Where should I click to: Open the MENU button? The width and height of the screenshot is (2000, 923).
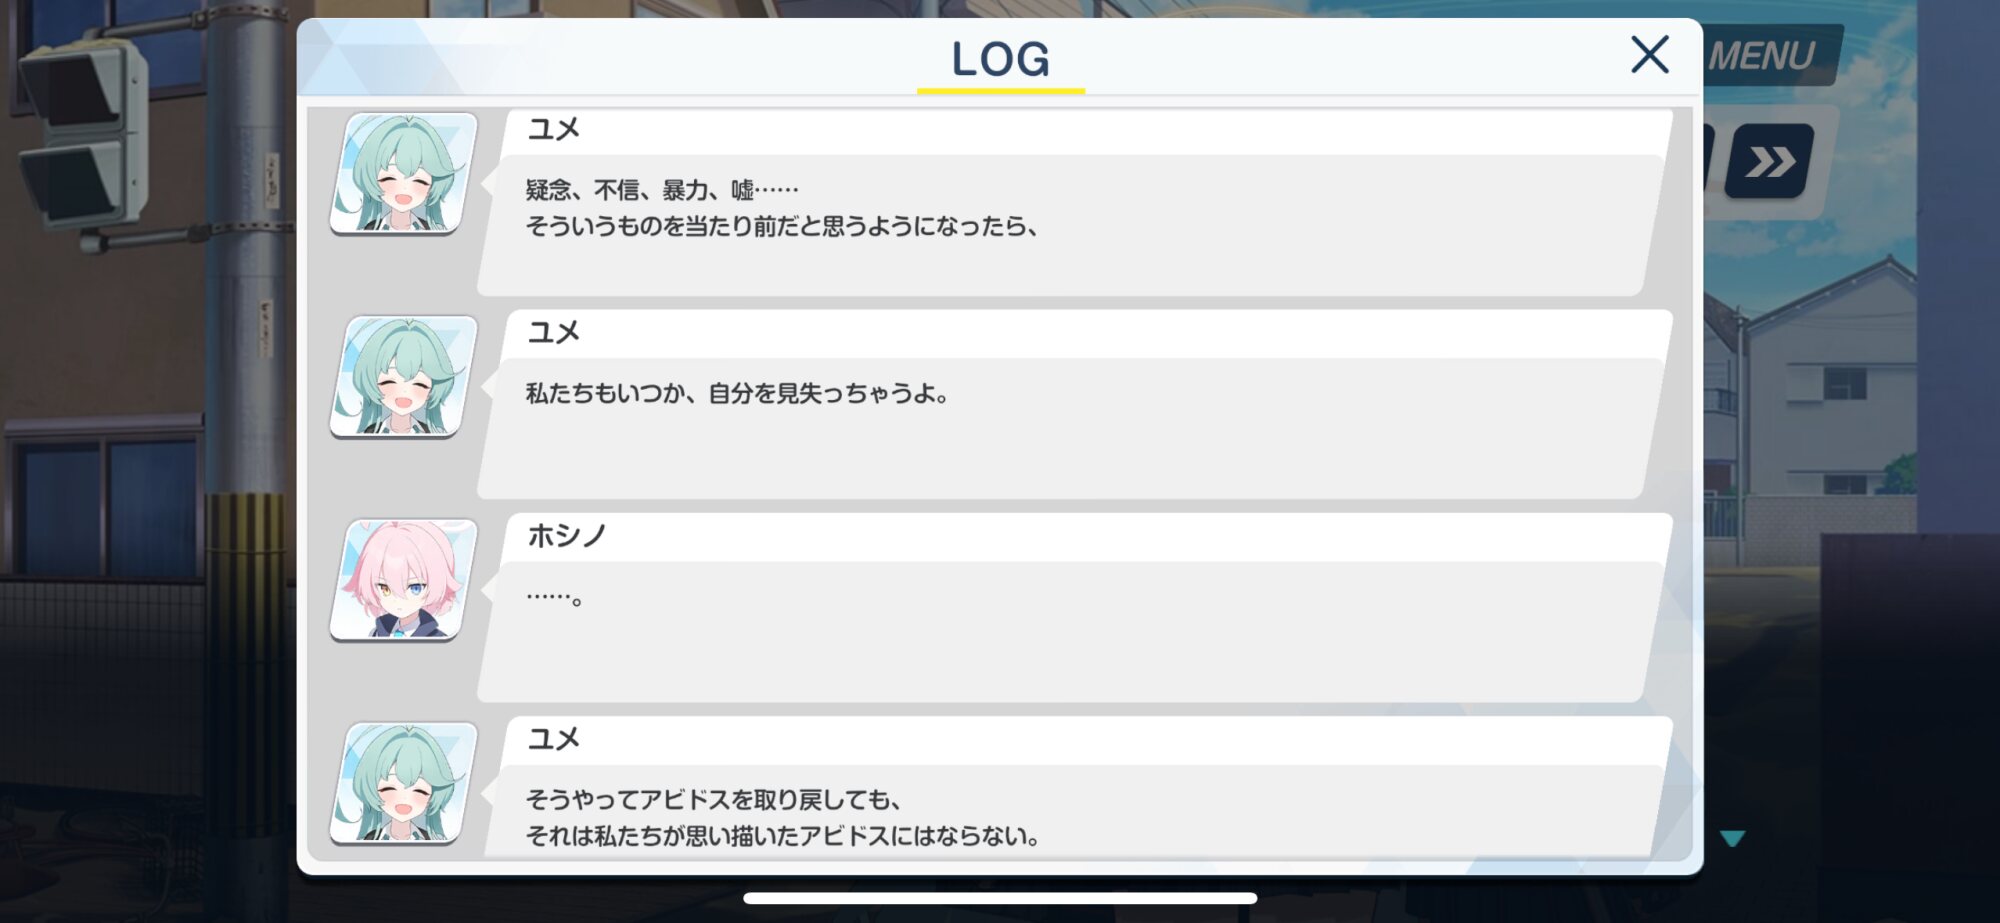1770,56
